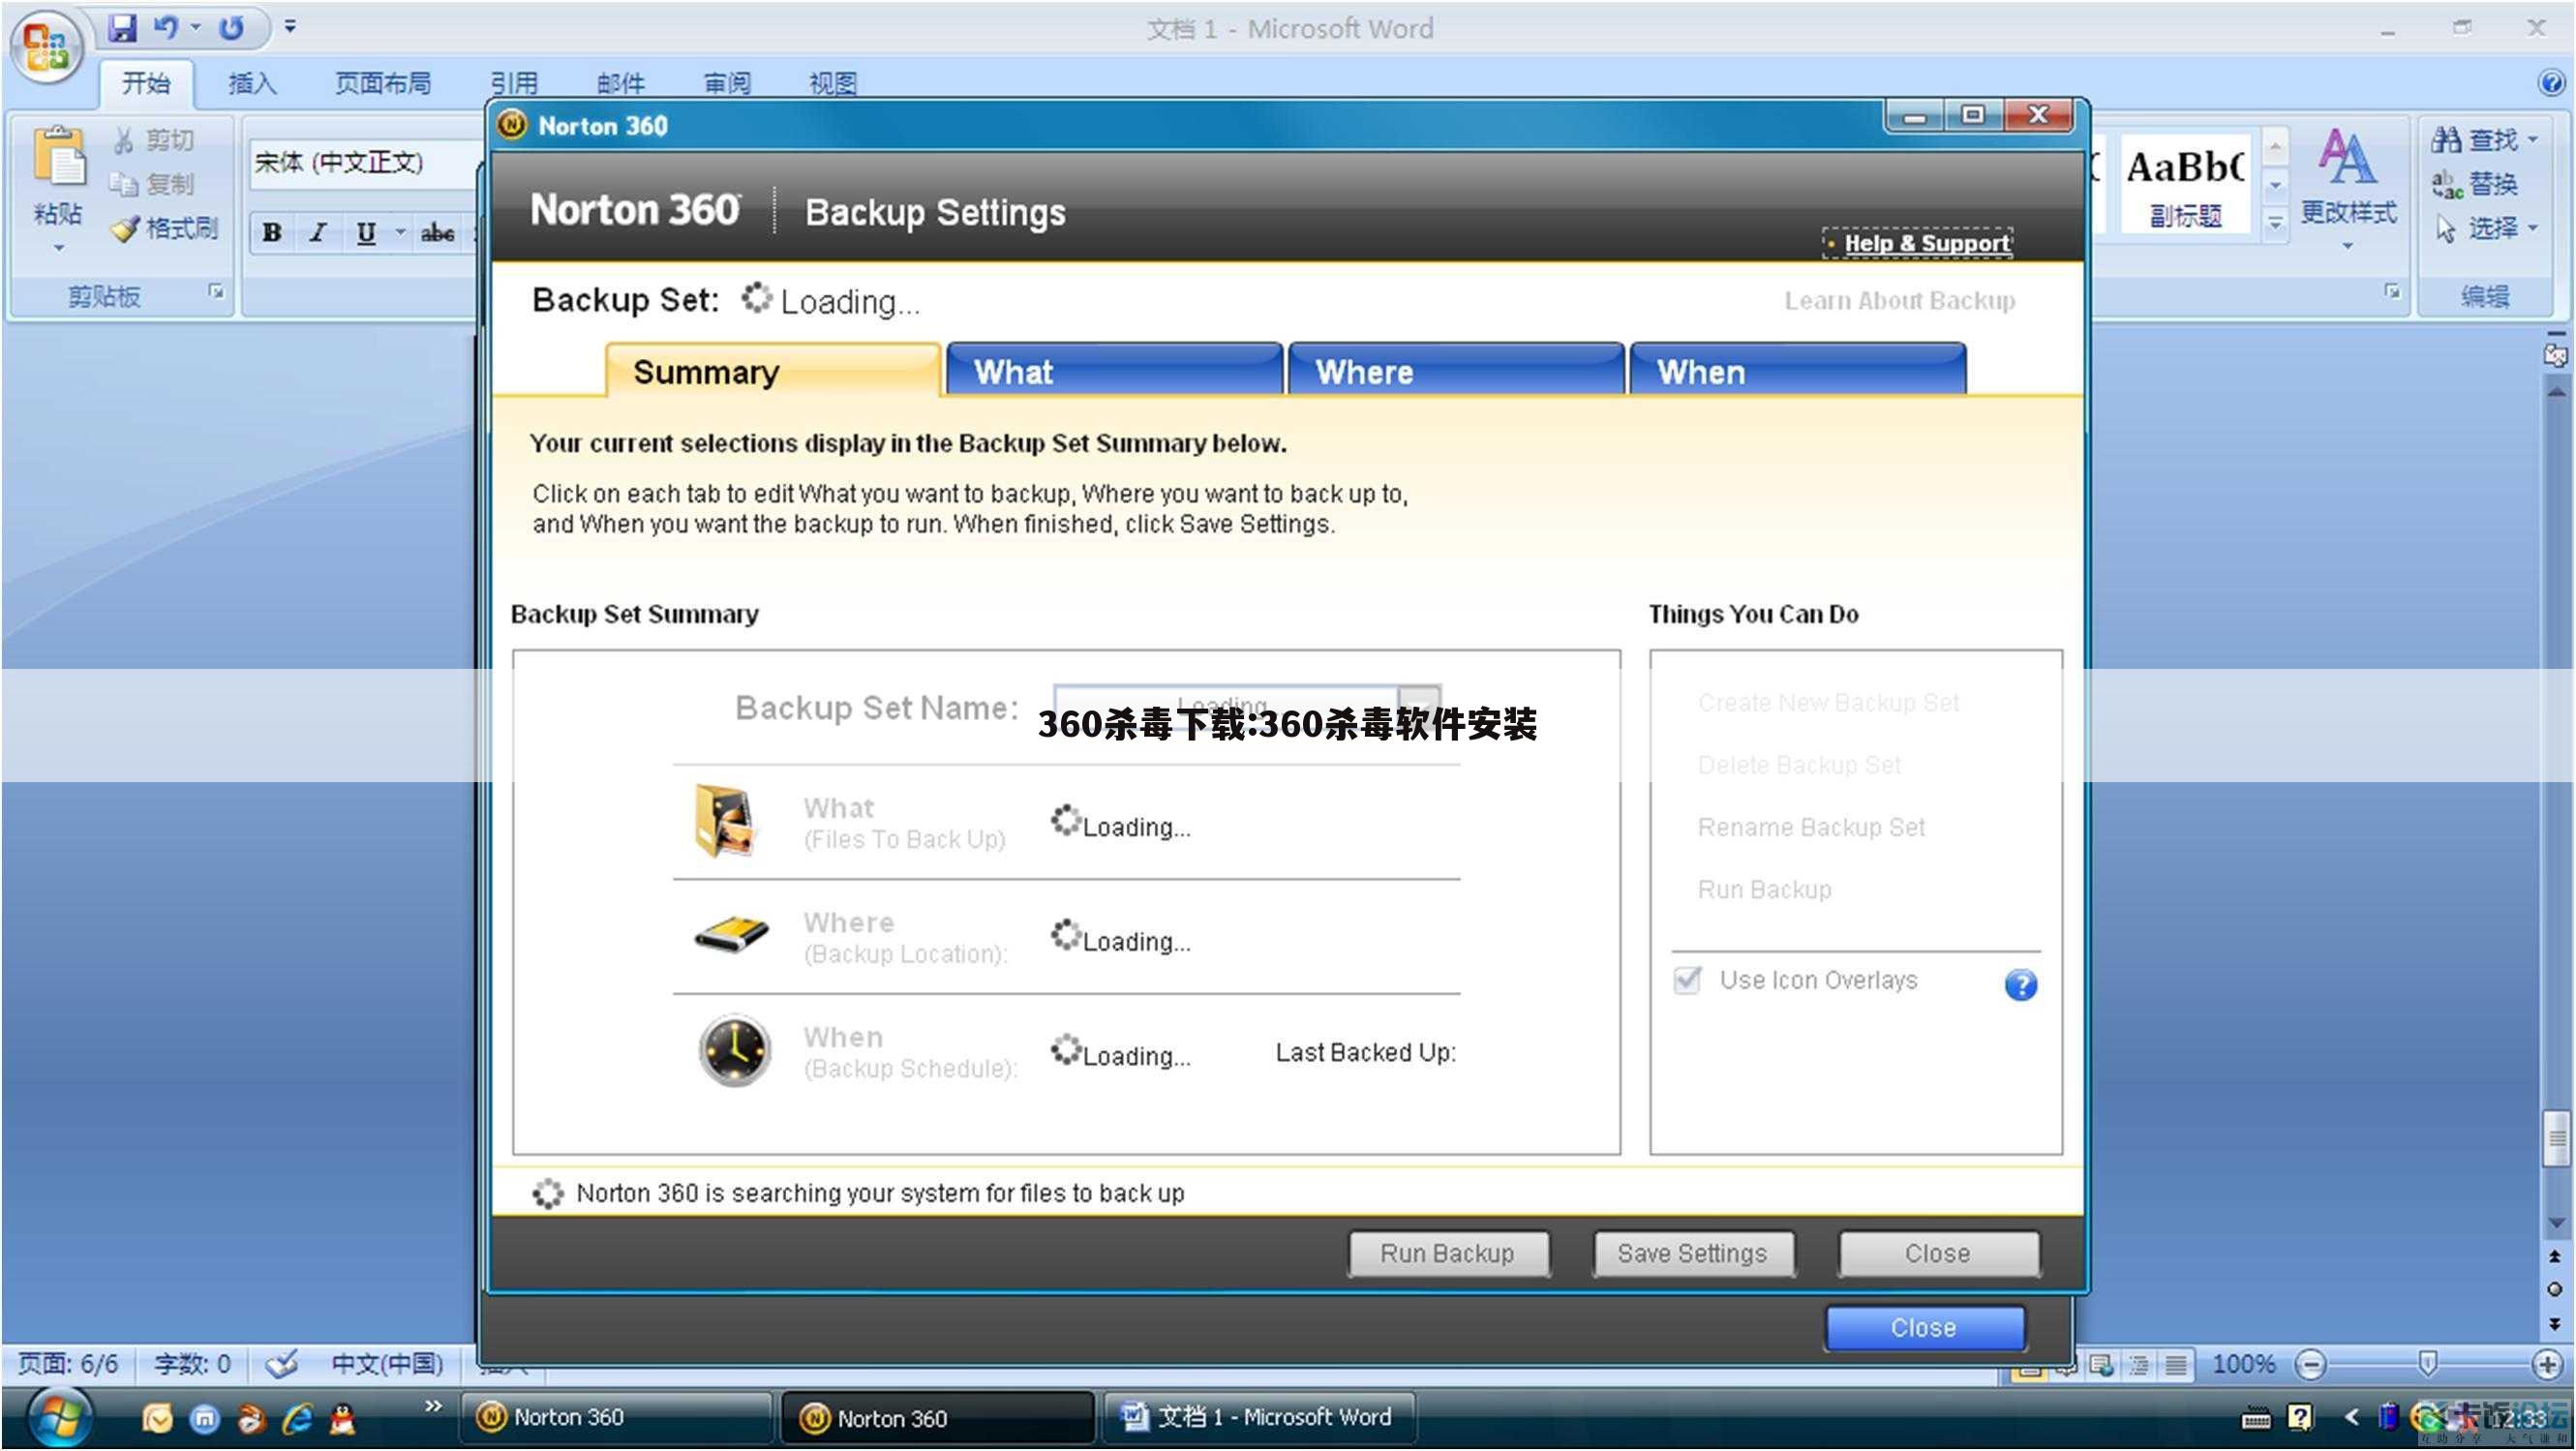The image size is (2576, 1451).
Task: Click the blue Close button behind
Action: (x=1925, y=1328)
